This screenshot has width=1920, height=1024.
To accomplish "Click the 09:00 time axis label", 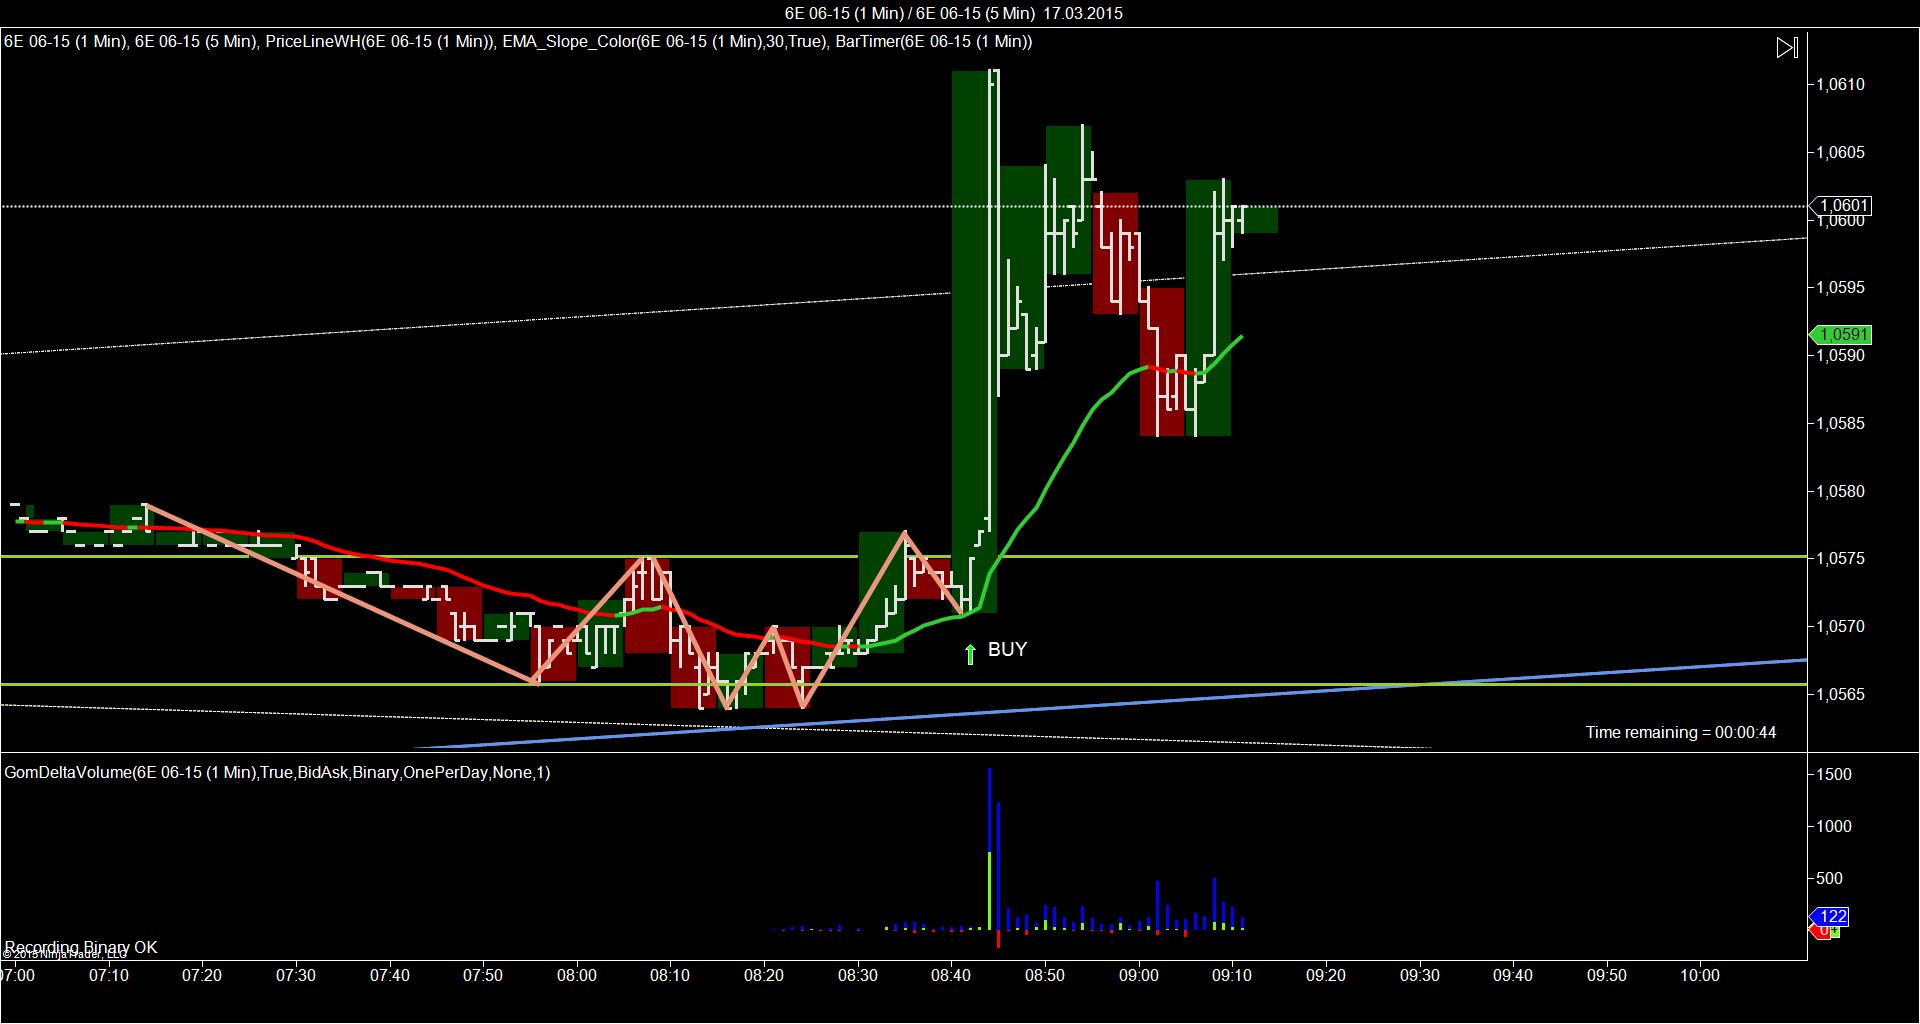I will 1138,976.
